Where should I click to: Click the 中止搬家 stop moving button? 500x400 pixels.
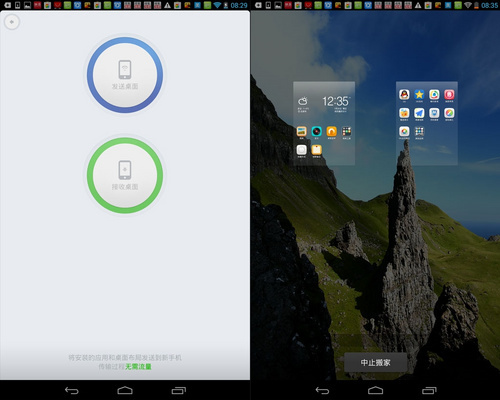tap(375, 362)
